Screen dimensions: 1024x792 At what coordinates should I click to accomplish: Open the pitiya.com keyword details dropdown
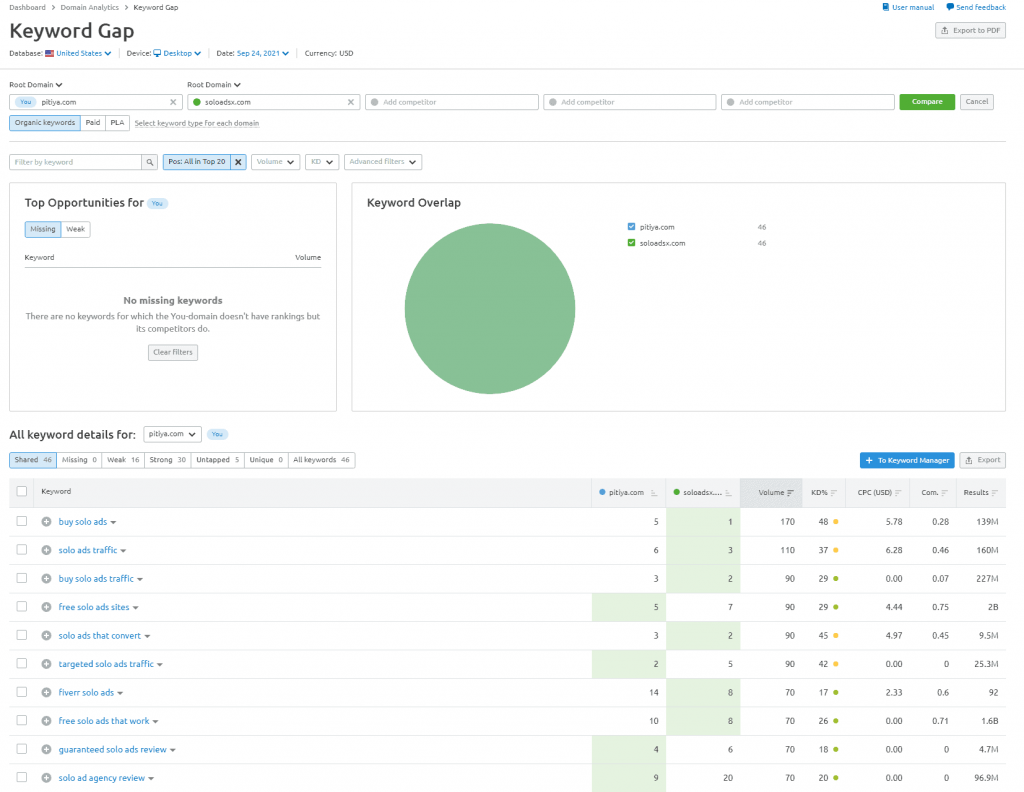pyautogui.click(x=172, y=434)
